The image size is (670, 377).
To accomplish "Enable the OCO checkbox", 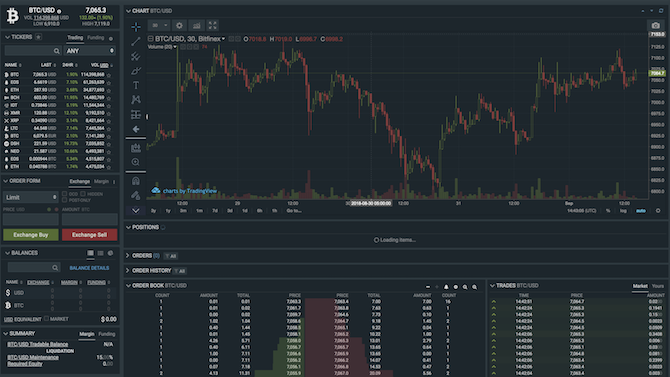I will (x=65, y=194).
